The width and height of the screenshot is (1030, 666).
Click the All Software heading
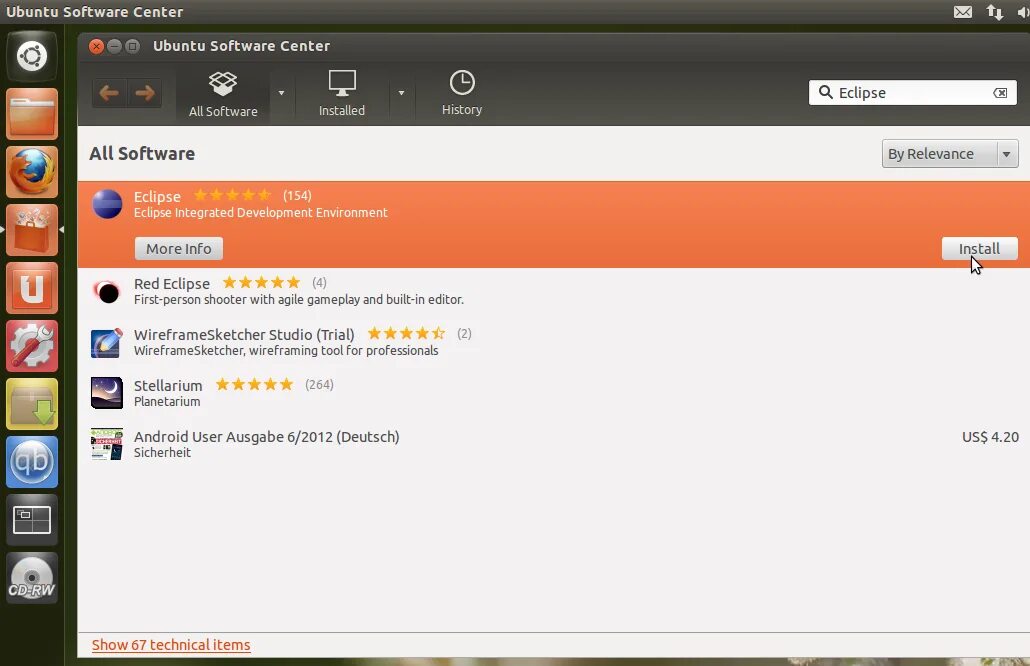click(x=142, y=154)
